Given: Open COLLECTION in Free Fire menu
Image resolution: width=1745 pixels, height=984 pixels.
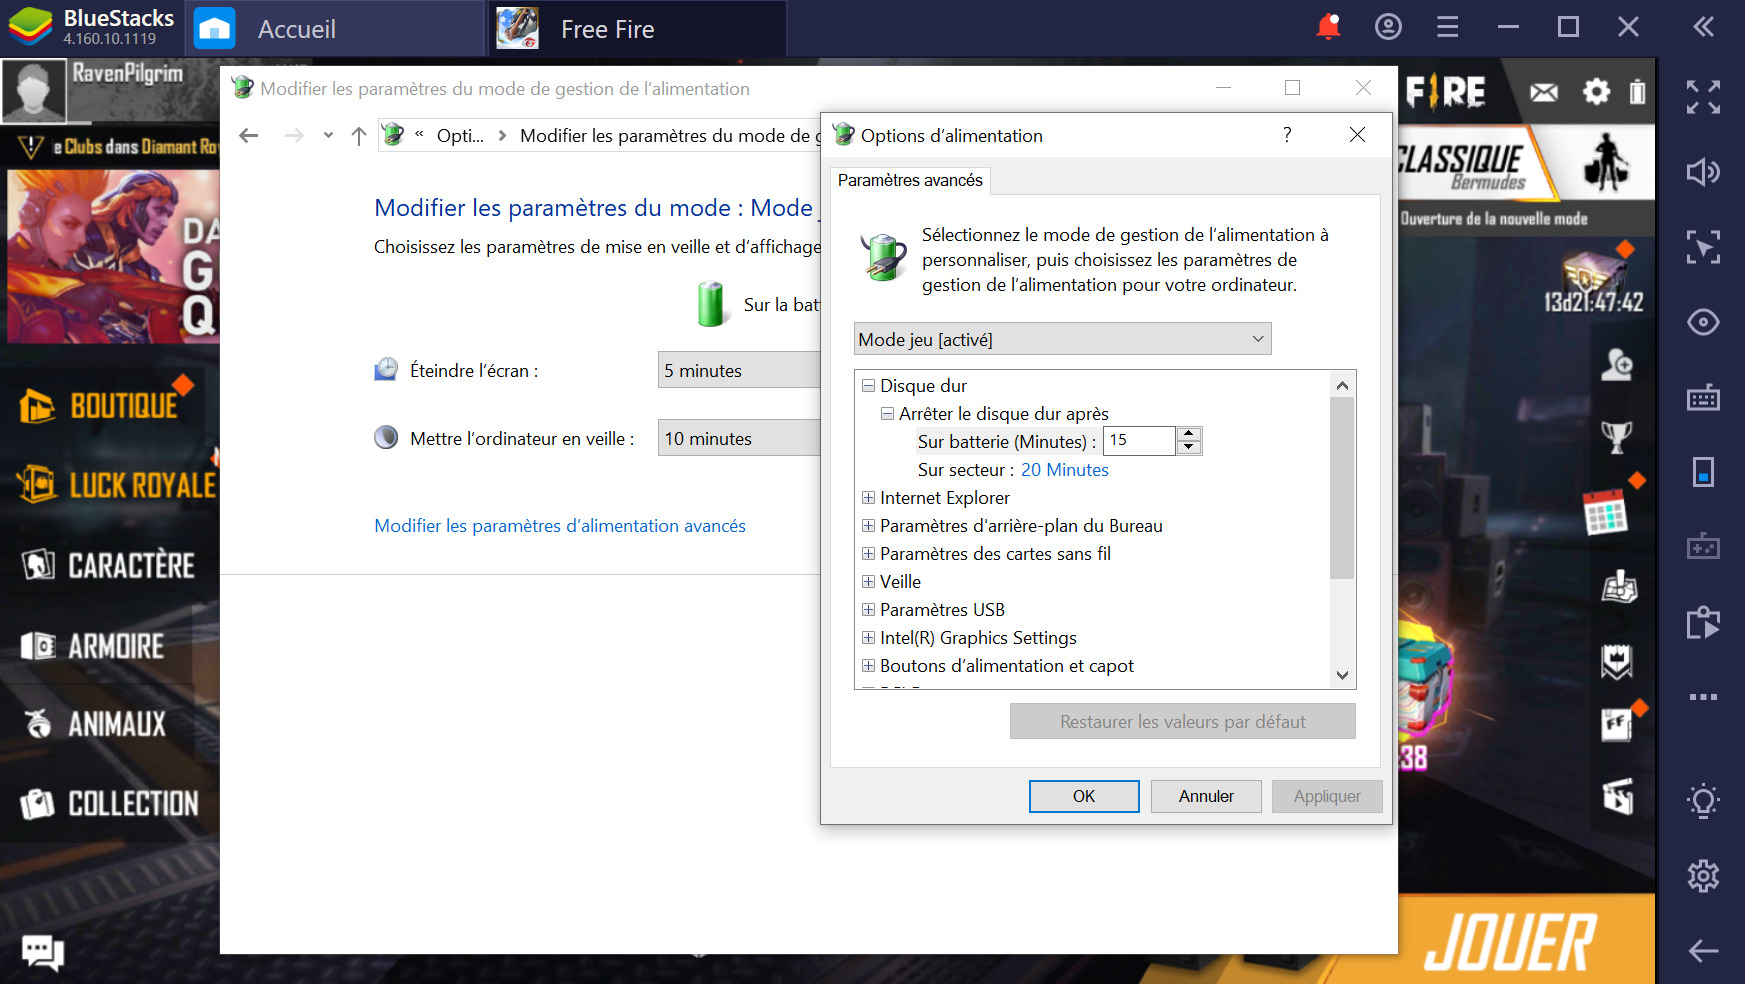Looking at the screenshot, I should 110,804.
